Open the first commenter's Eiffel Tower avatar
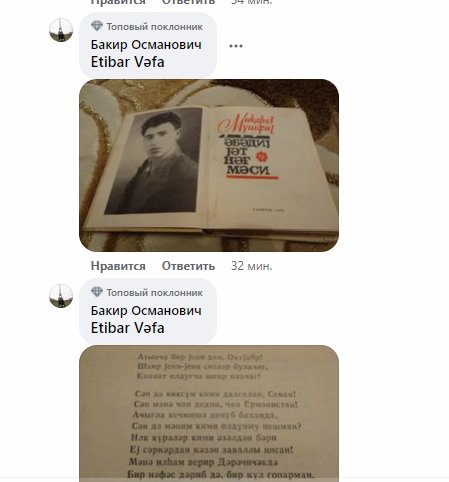The width and height of the screenshot is (449, 482). tap(61, 30)
